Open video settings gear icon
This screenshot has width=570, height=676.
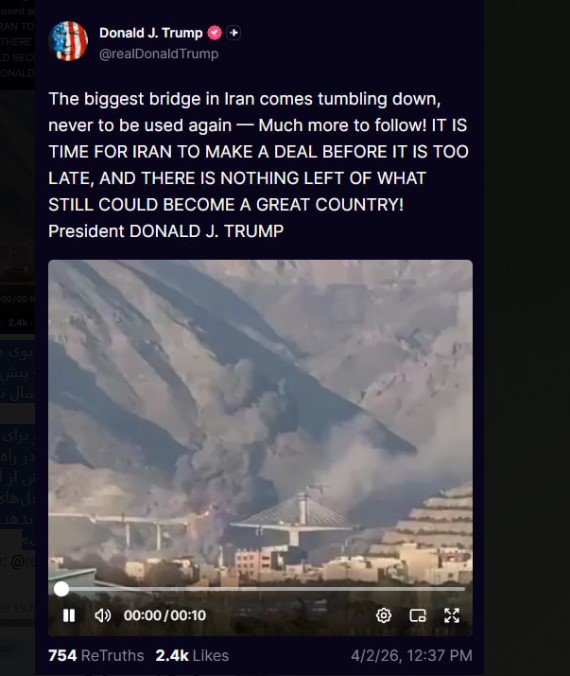coord(384,615)
